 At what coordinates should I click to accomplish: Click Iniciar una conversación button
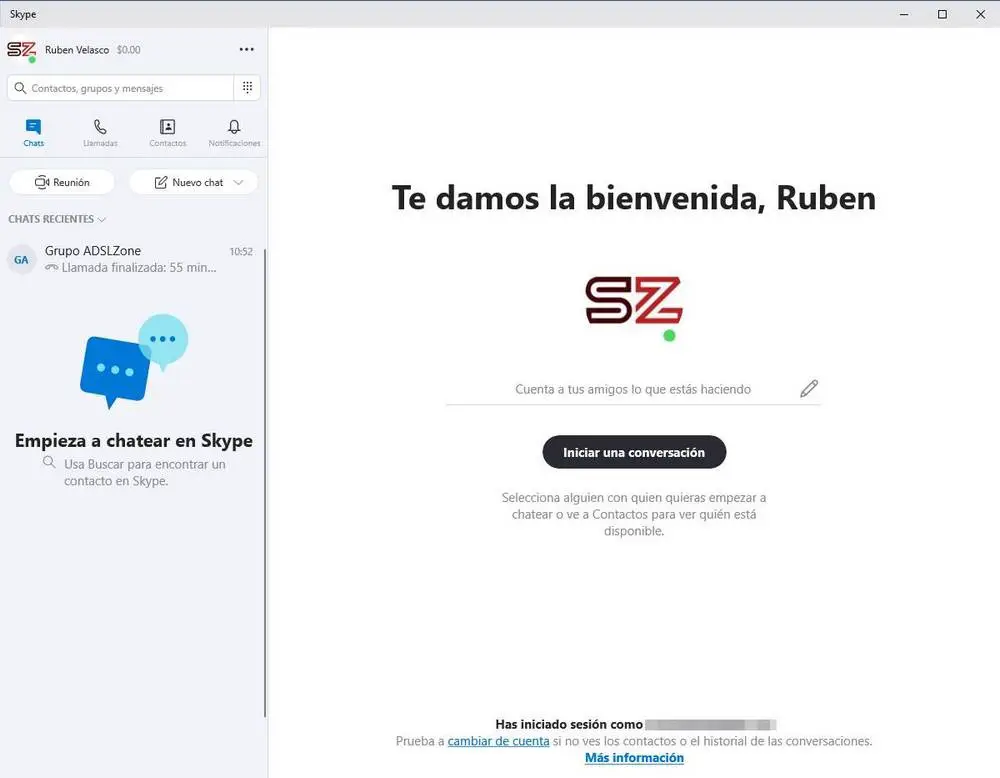coord(634,452)
